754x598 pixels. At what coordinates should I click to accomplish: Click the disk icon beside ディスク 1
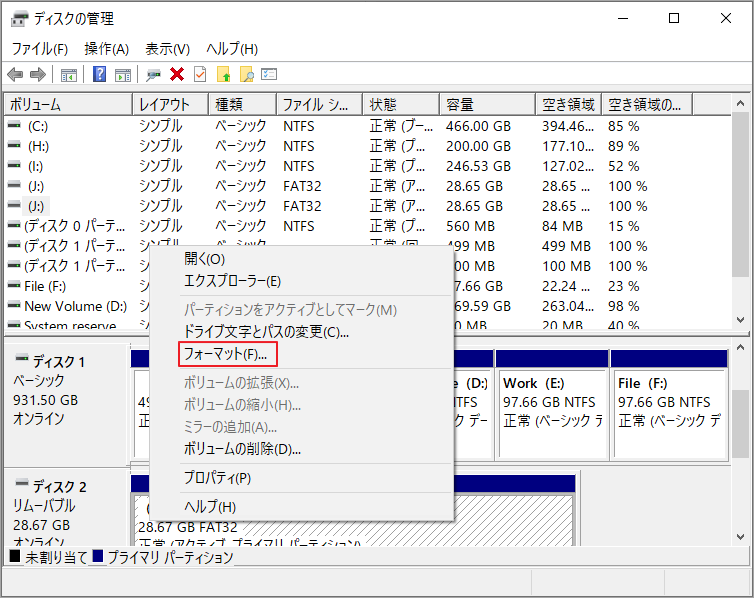(x=22, y=358)
